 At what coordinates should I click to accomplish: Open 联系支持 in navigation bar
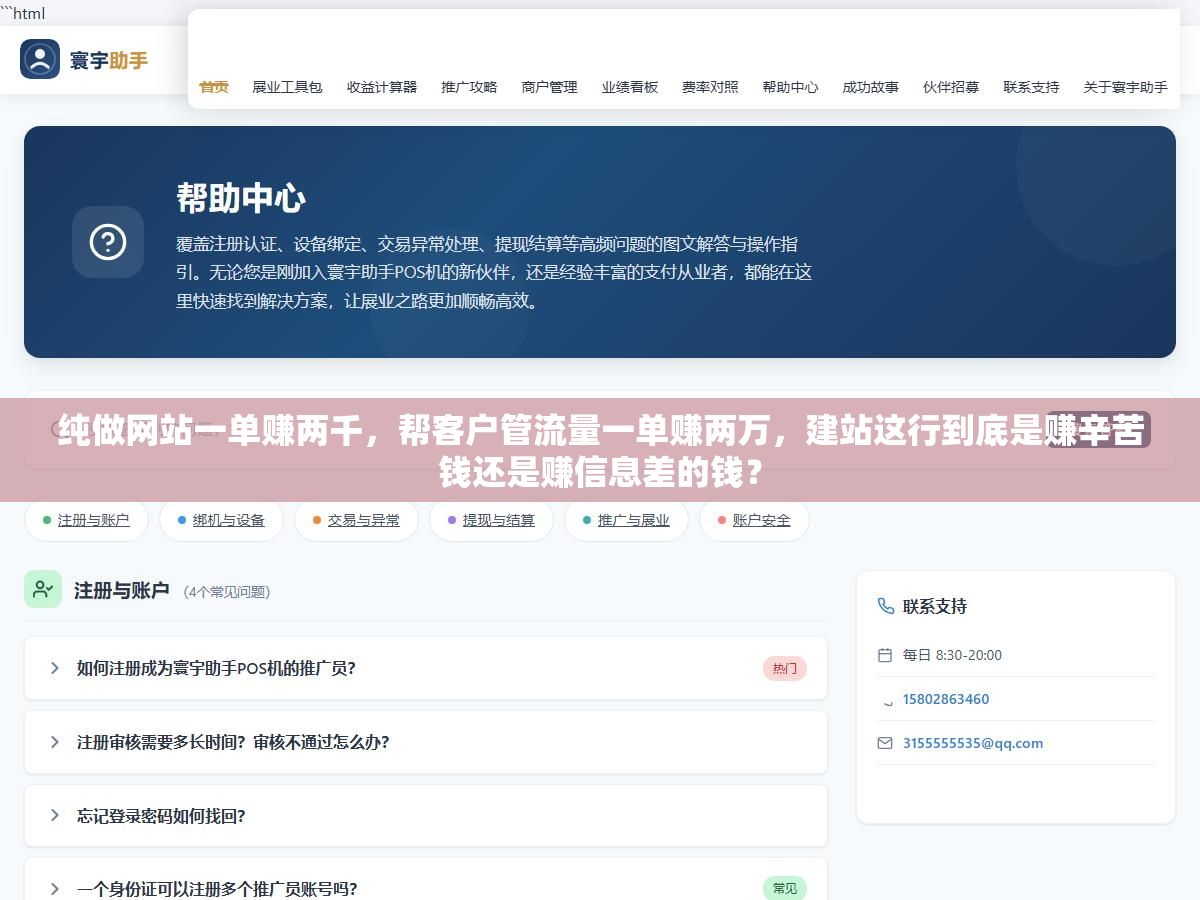coord(1031,87)
